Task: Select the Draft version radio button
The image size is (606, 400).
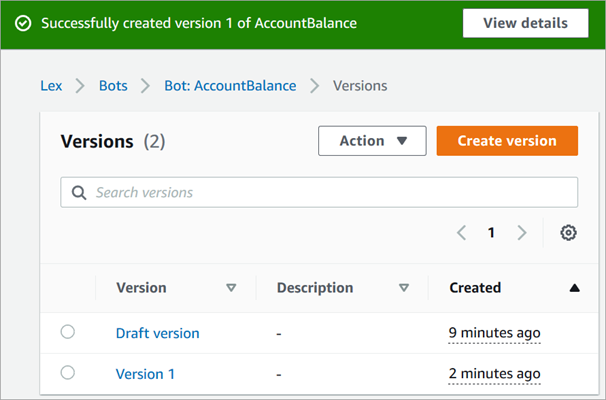Action: click(68, 333)
